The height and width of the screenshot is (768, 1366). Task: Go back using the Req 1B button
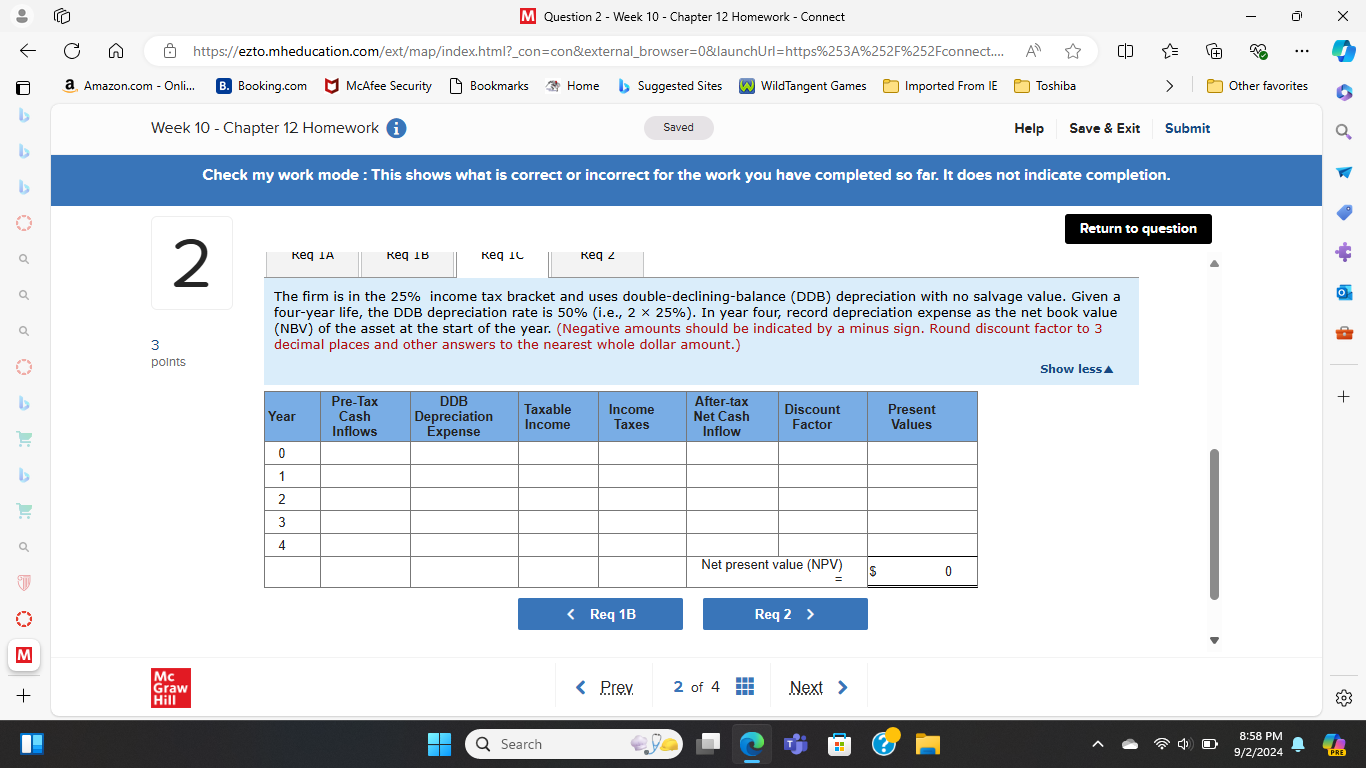tap(600, 613)
